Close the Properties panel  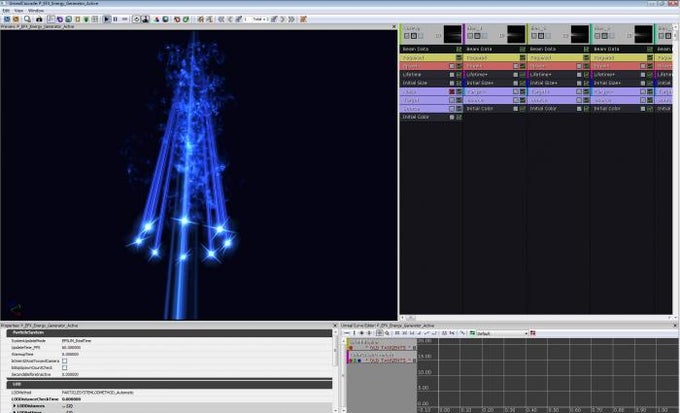pos(334,325)
